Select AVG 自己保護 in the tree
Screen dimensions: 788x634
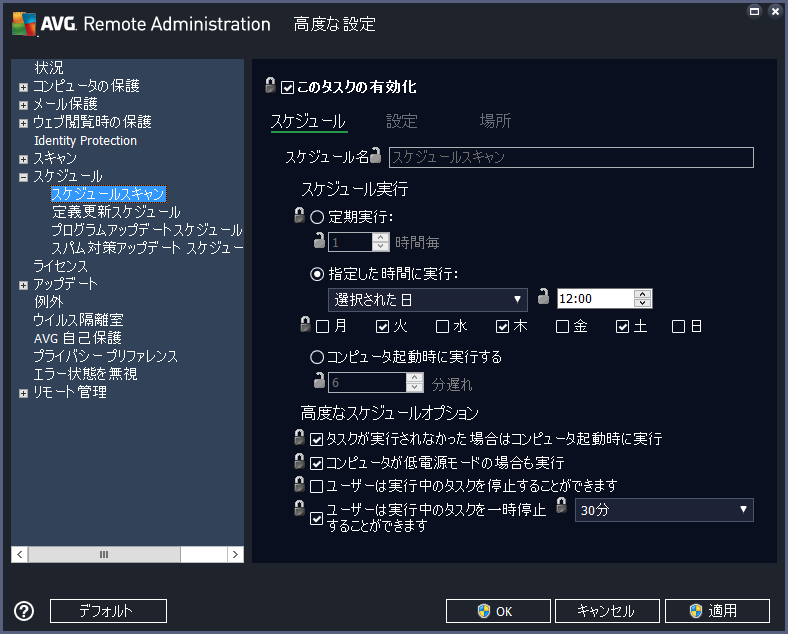(78, 338)
